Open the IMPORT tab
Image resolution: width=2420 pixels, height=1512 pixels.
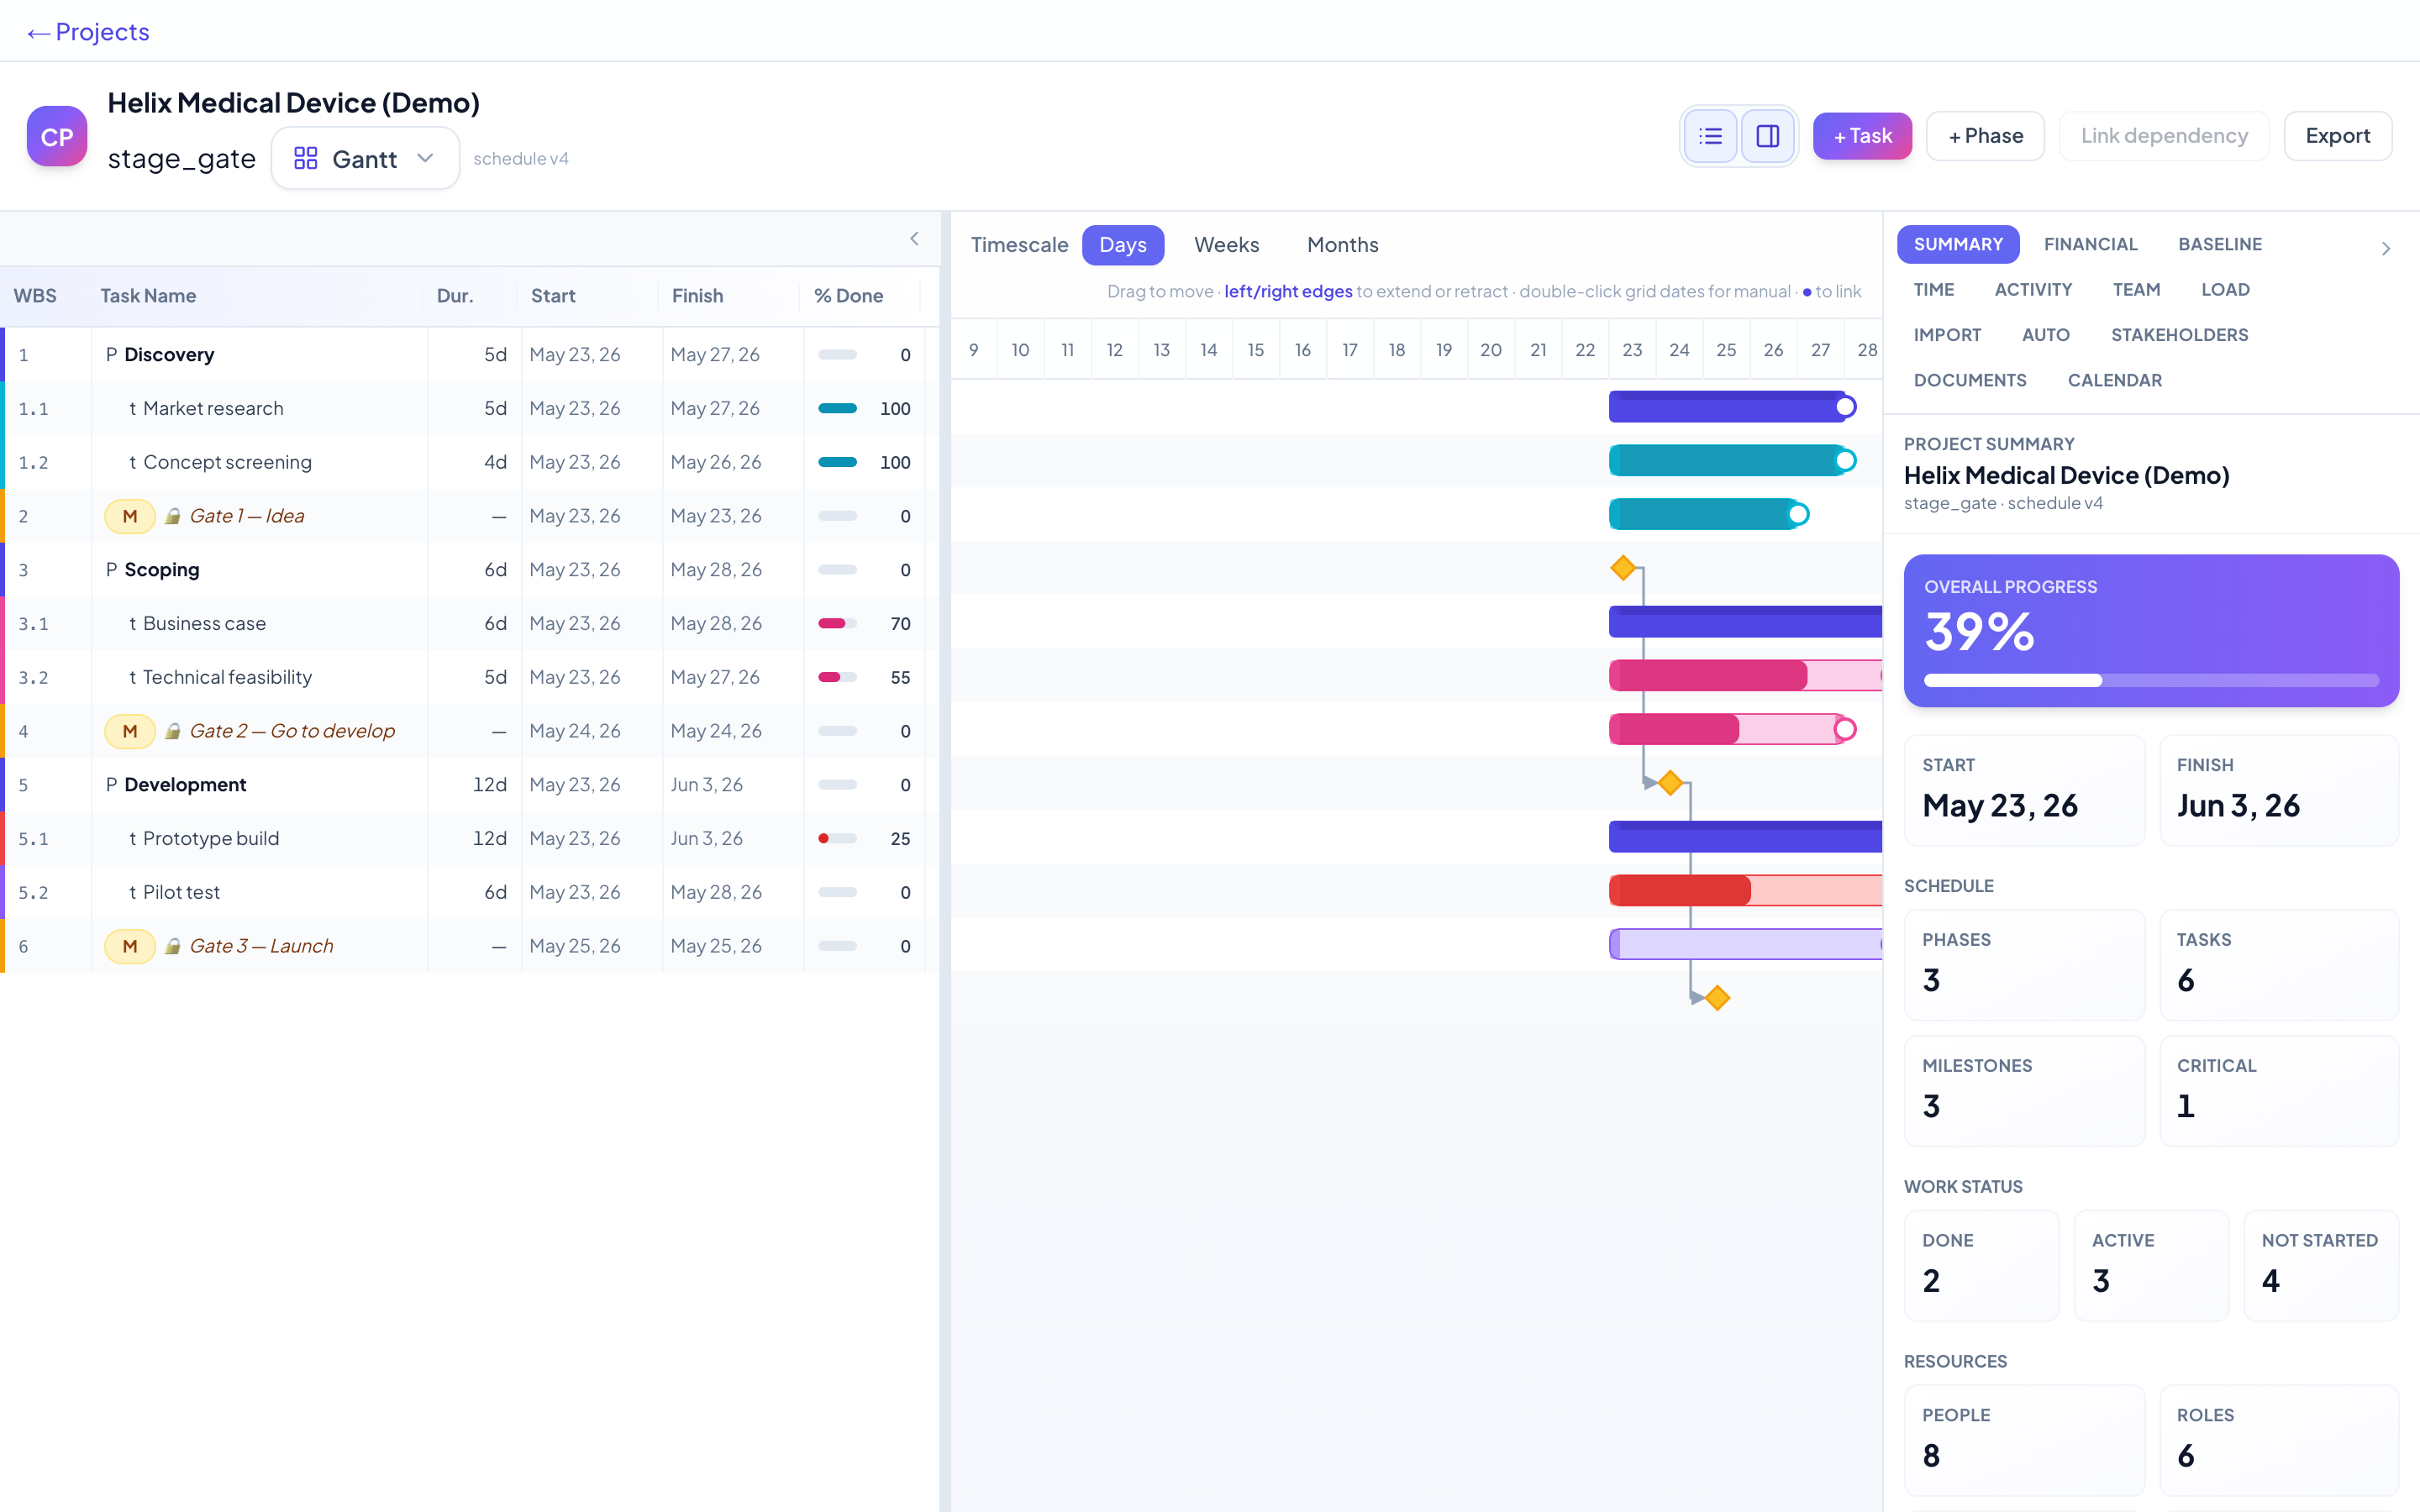(1946, 335)
